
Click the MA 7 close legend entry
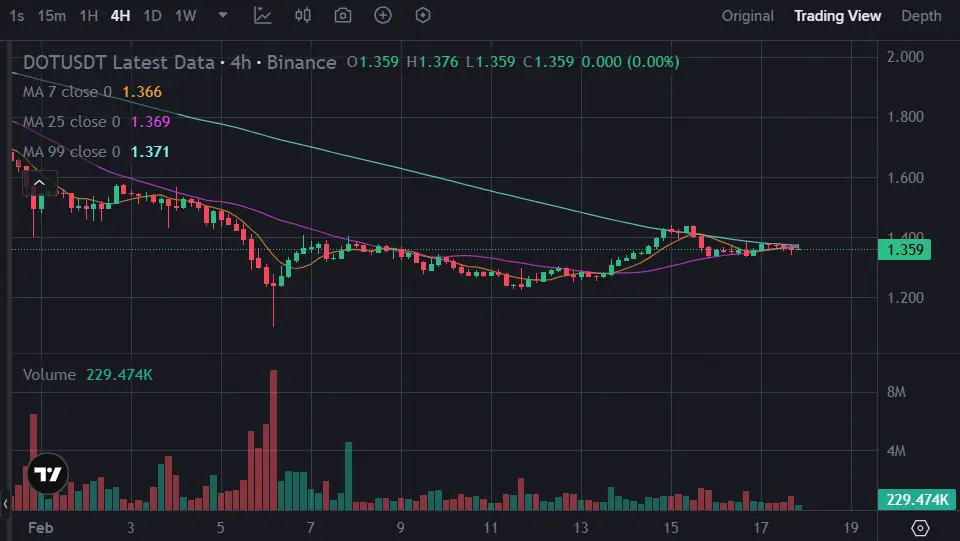point(67,92)
